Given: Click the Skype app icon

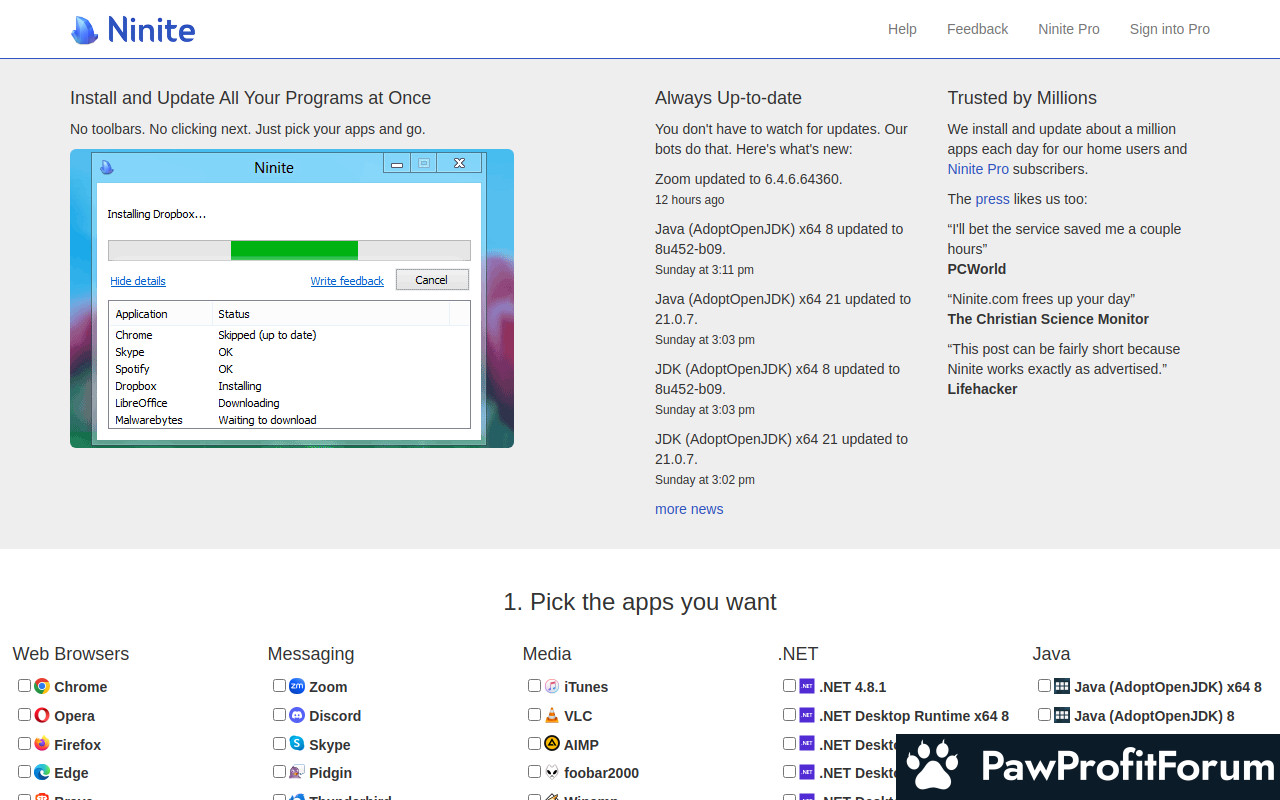Looking at the screenshot, I should click(x=297, y=744).
